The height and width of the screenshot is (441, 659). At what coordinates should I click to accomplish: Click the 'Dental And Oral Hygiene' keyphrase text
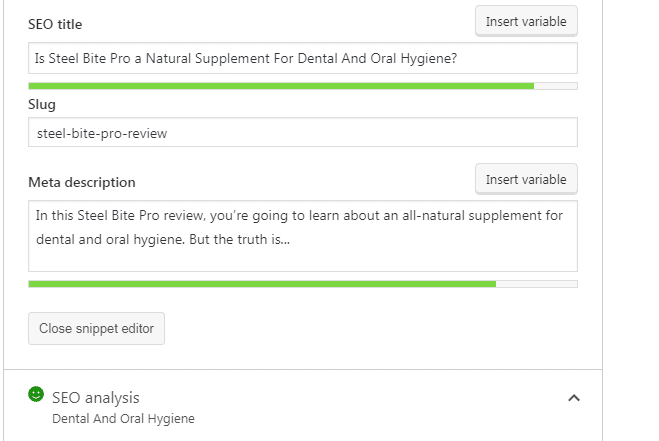(123, 419)
